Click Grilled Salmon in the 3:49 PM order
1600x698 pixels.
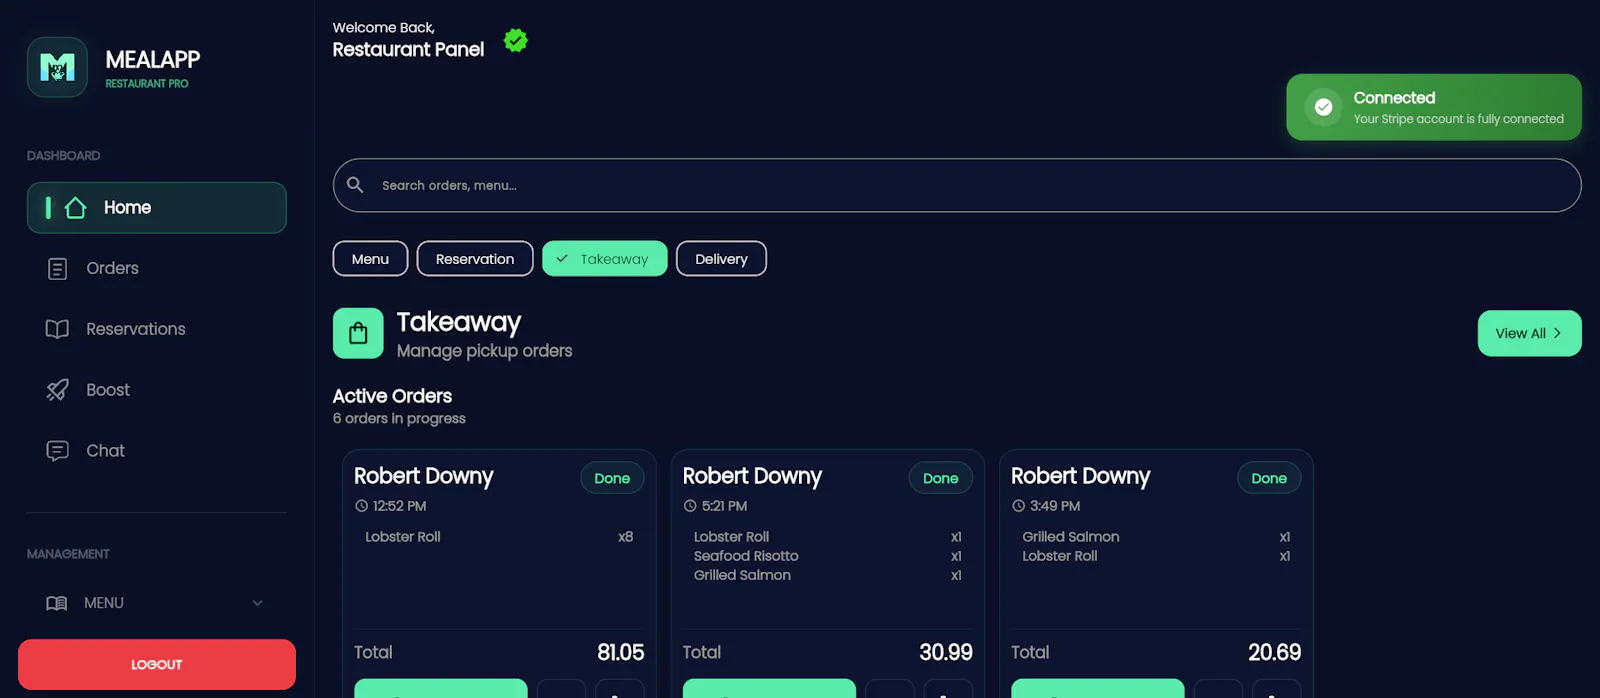[x=1071, y=537]
